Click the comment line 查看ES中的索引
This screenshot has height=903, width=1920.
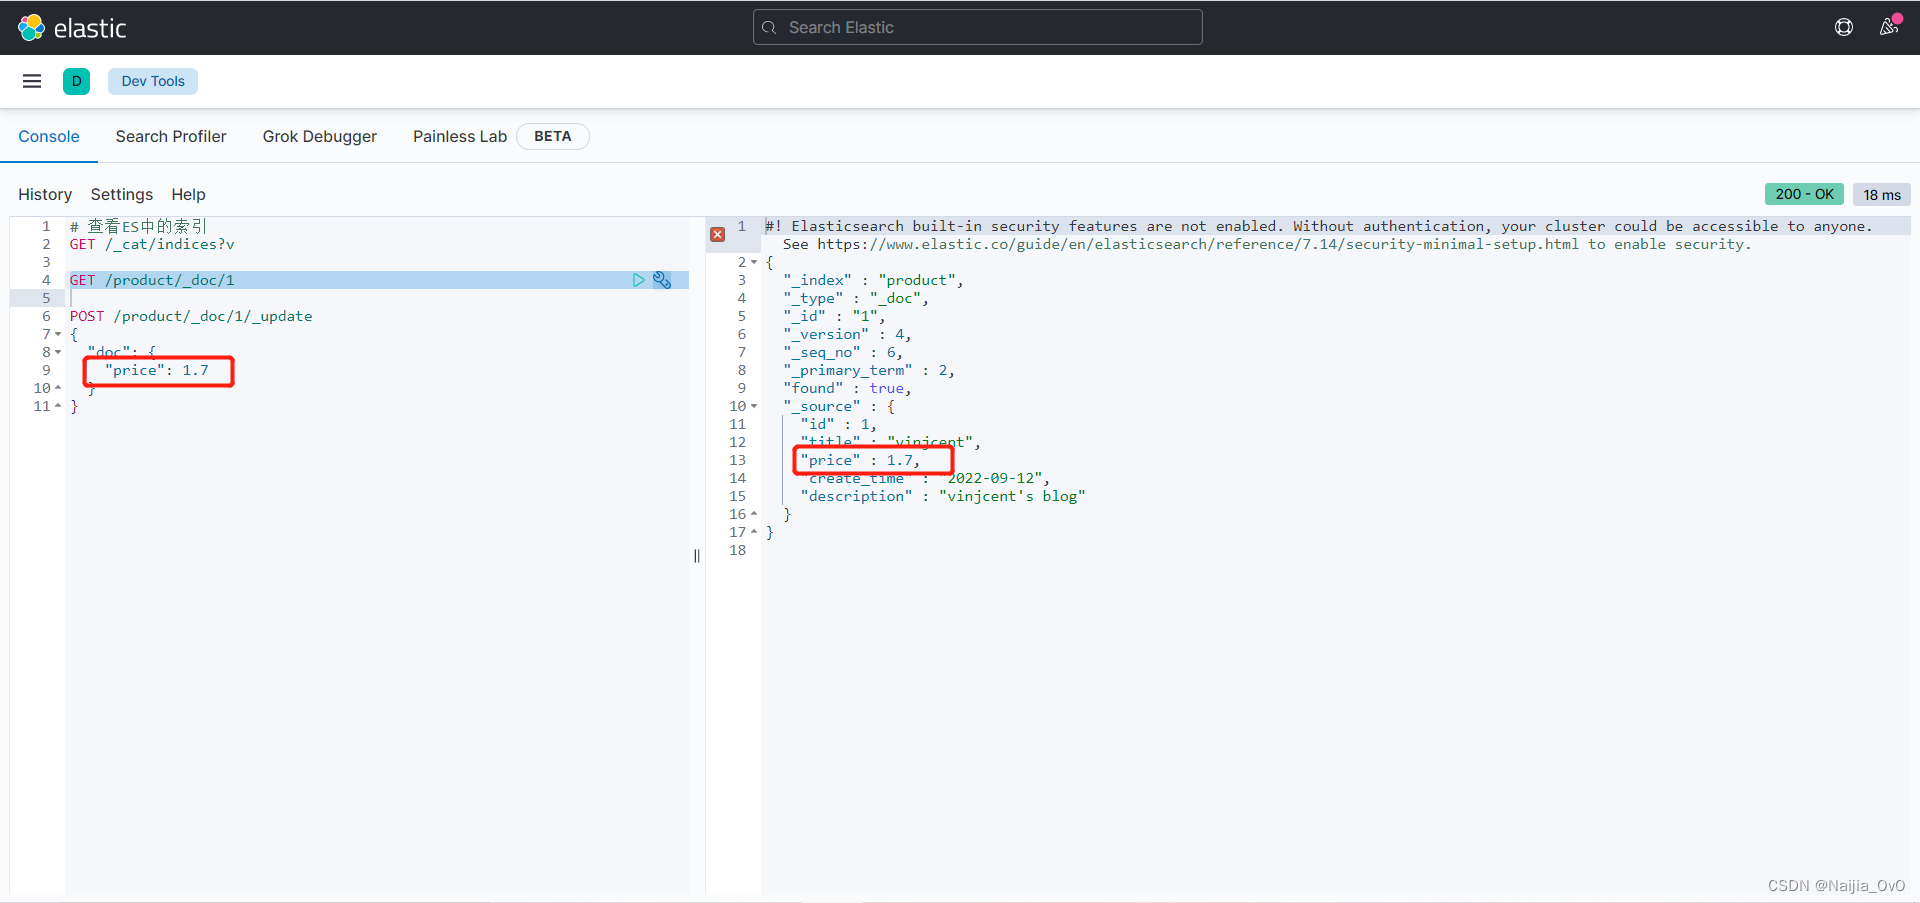coord(138,226)
